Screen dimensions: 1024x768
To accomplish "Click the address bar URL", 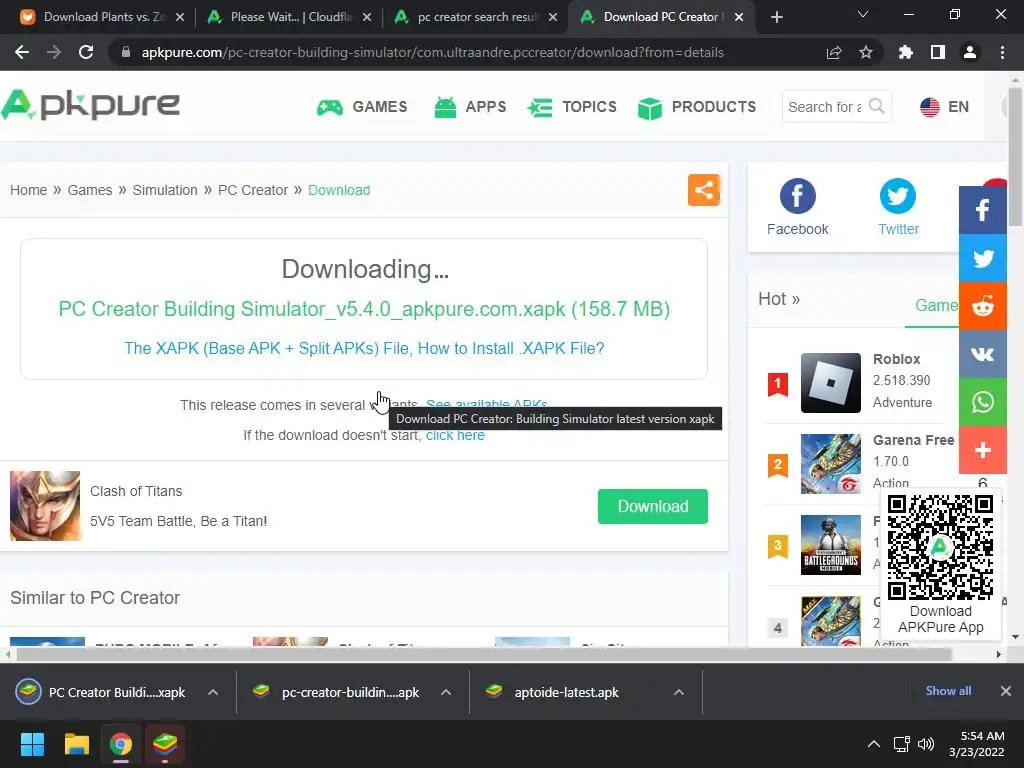I will click(432, 52).
